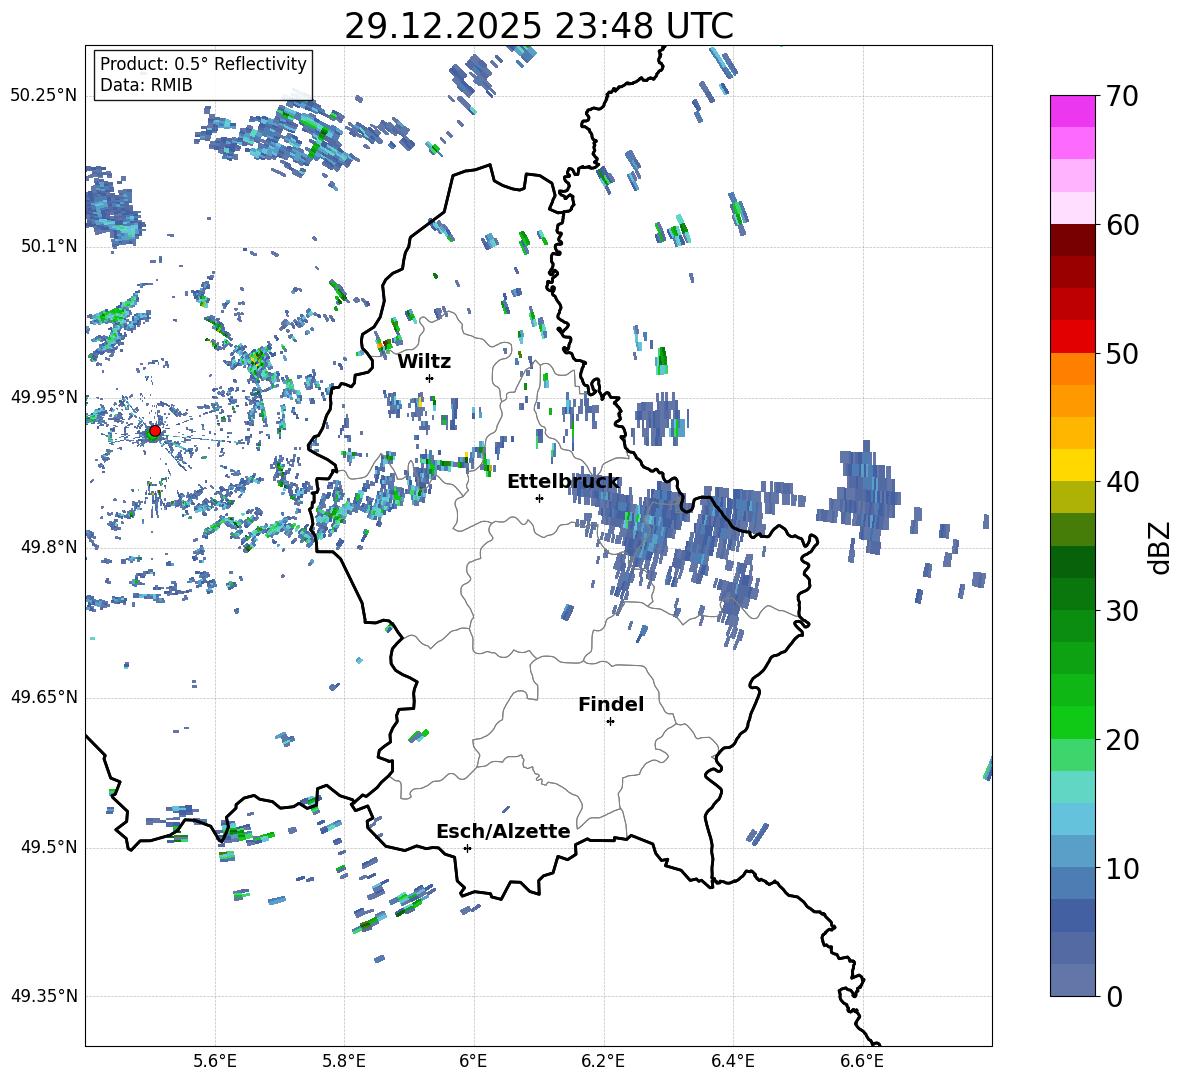The height and width of the screenshot is (1081, 1184).
Task: Click the 49.35°N latitude label
Action: [44, 996]
